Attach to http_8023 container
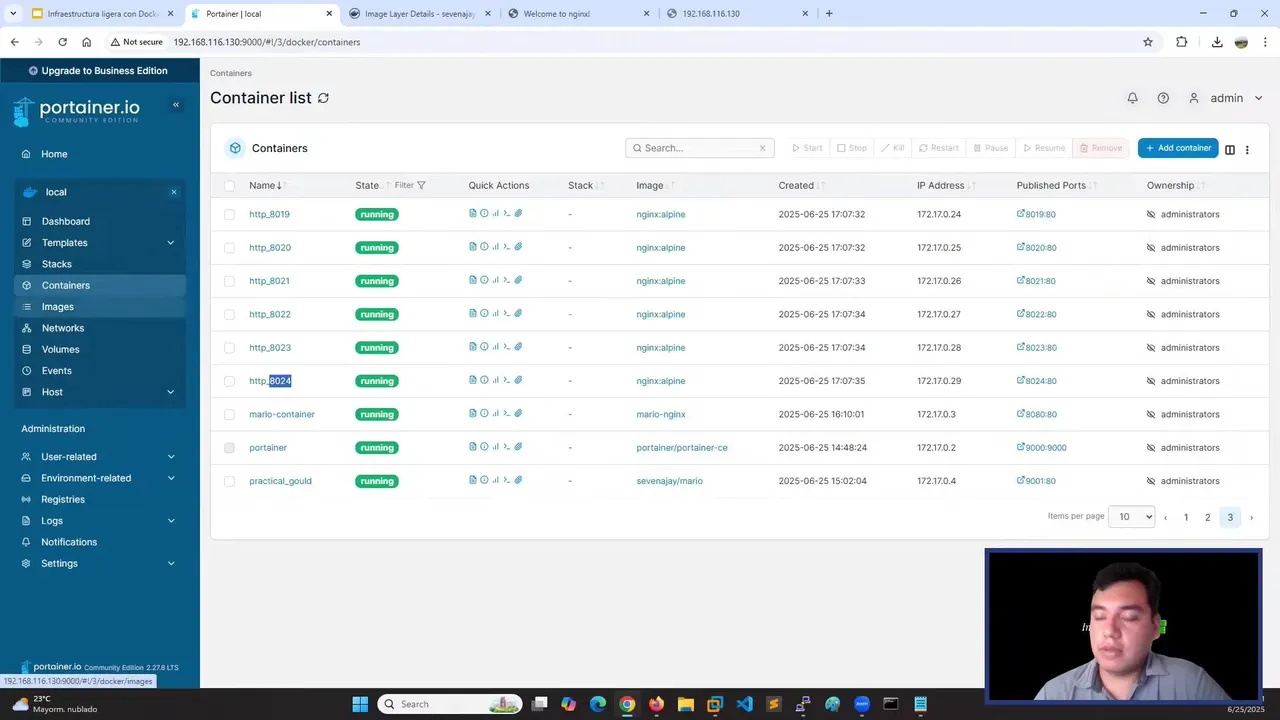The image size is (1280, 720). point(518,347)
